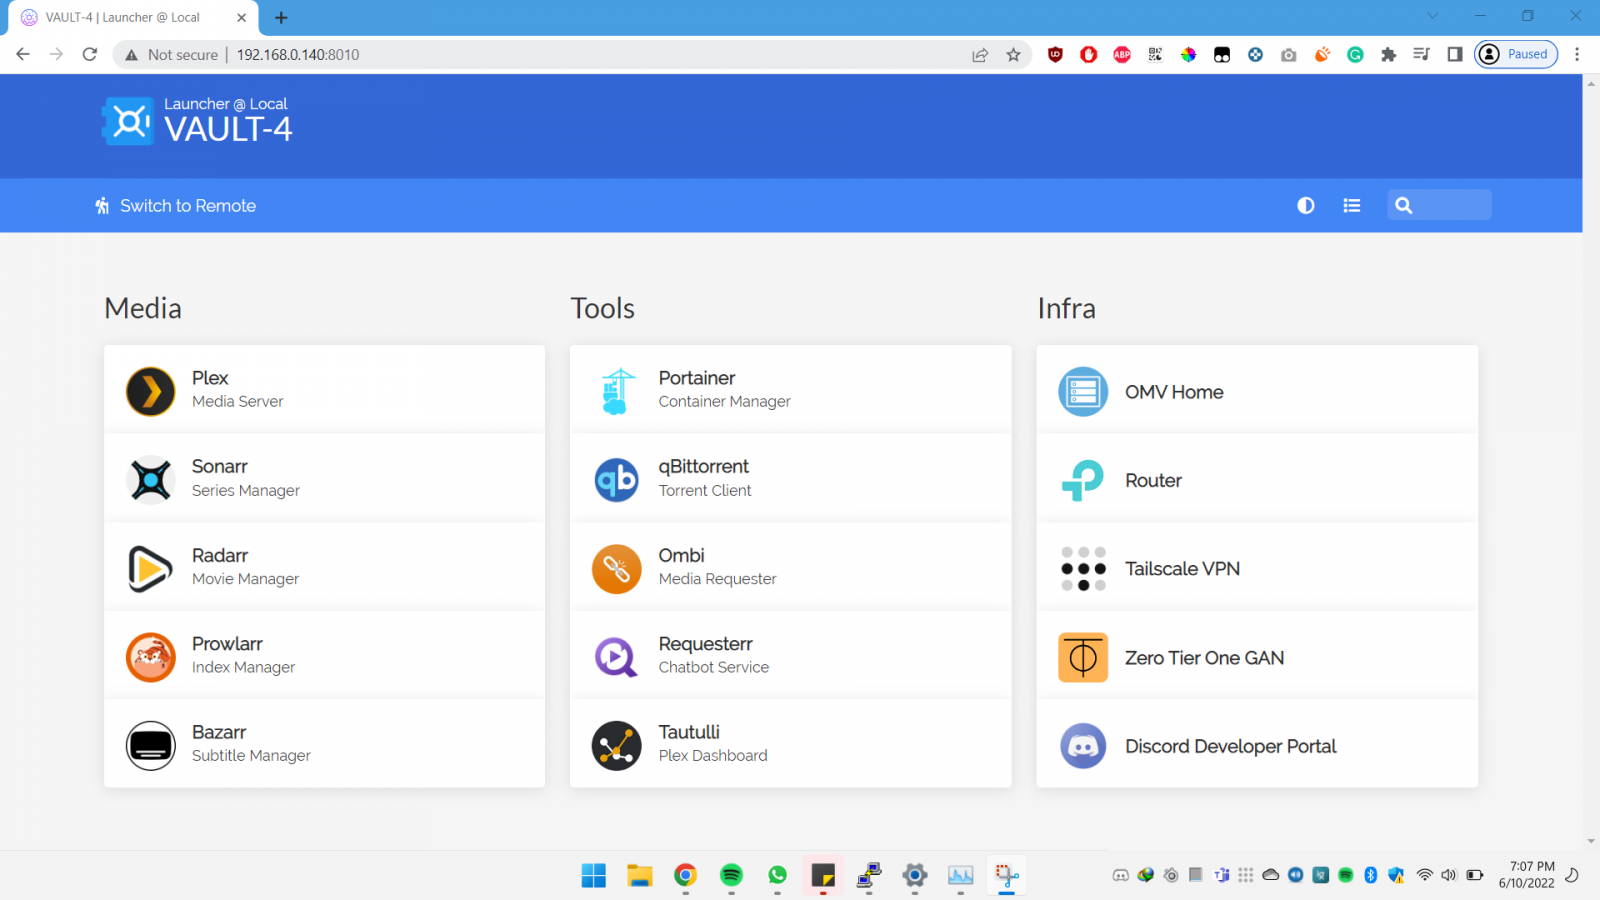Click the address bar URL

(x=298, y=55)
